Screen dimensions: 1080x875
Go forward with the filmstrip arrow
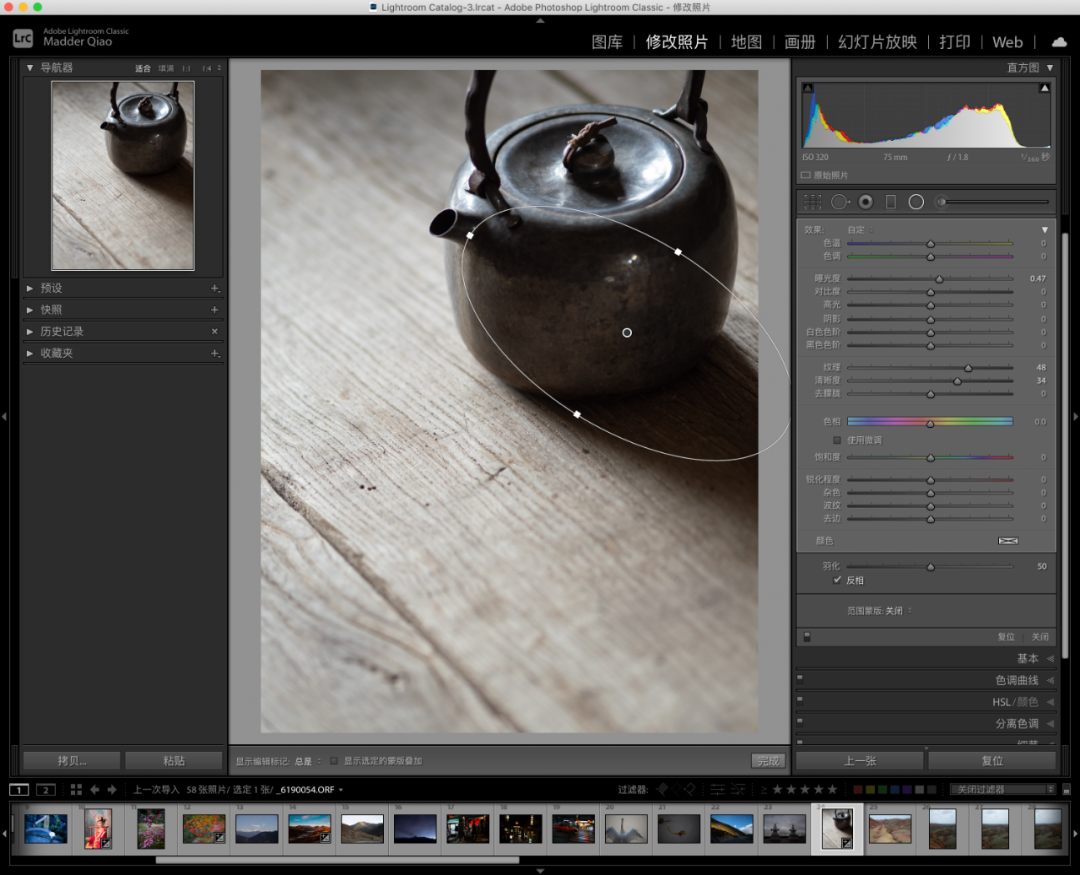112,790
